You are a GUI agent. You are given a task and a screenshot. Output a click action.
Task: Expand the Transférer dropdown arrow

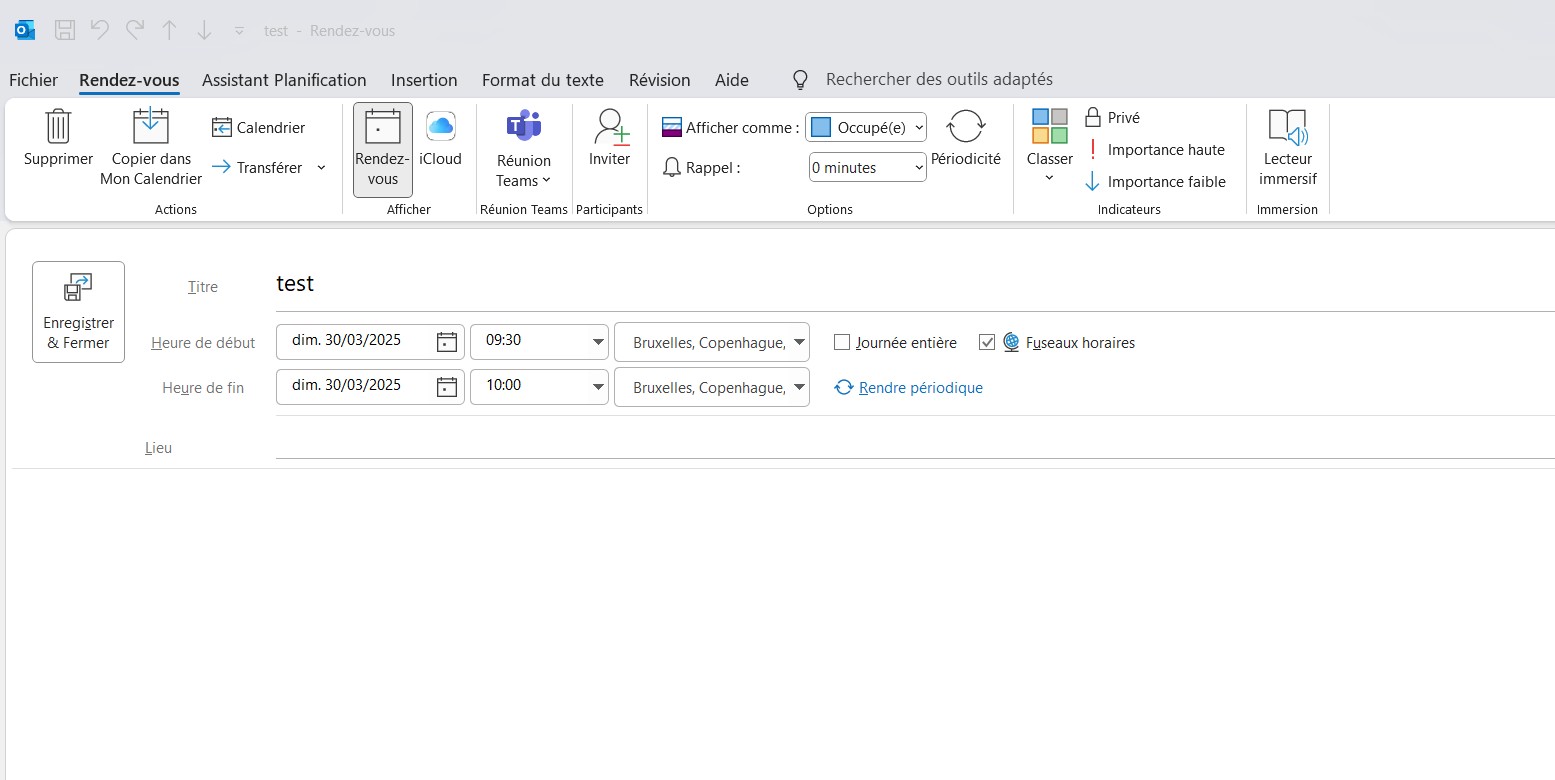321,168
